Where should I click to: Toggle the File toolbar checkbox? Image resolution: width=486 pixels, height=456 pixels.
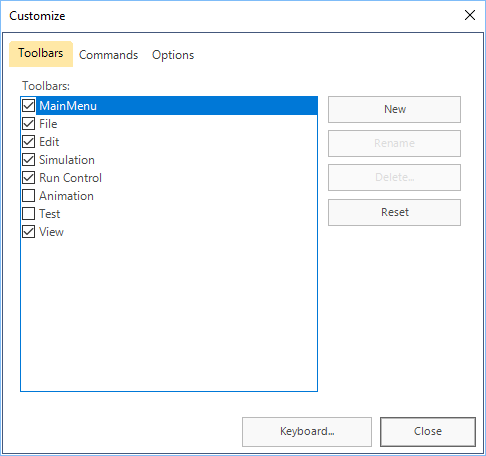click(x=29, y=124)
